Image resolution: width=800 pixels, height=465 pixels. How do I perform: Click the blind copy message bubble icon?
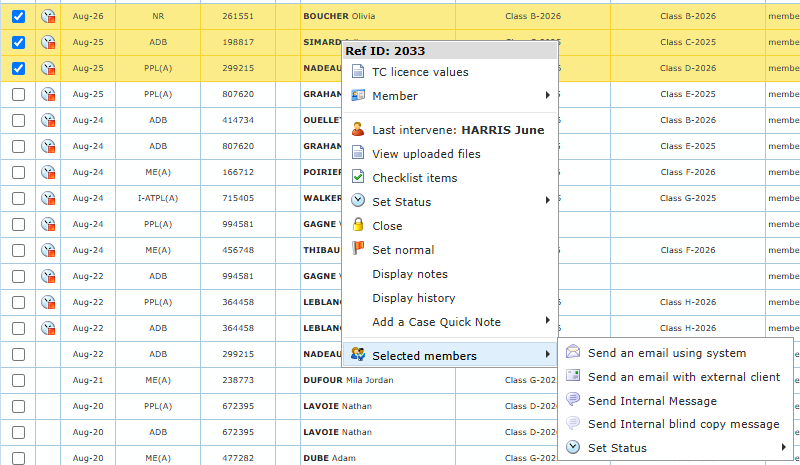click(573, 423)
